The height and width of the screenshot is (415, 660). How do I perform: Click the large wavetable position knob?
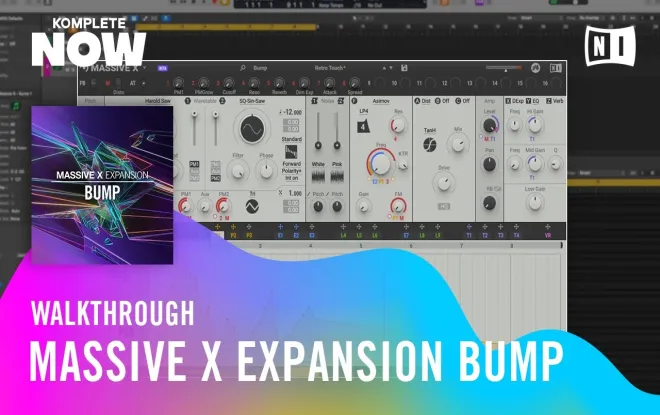252,128
